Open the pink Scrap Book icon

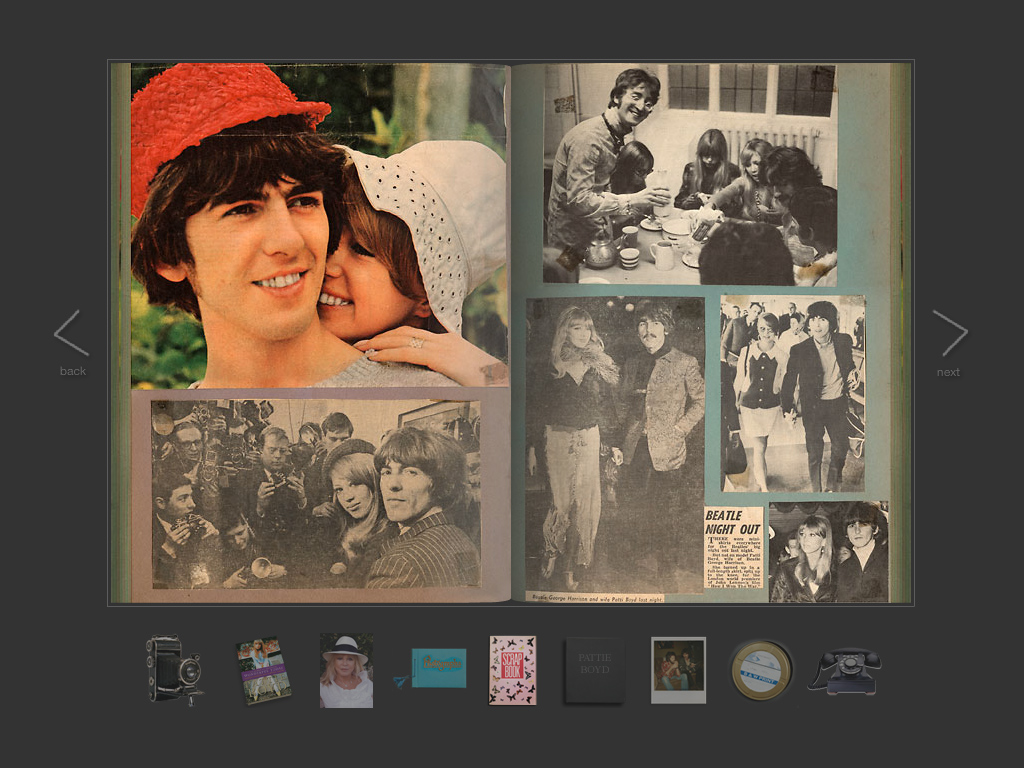pos(512,670)
